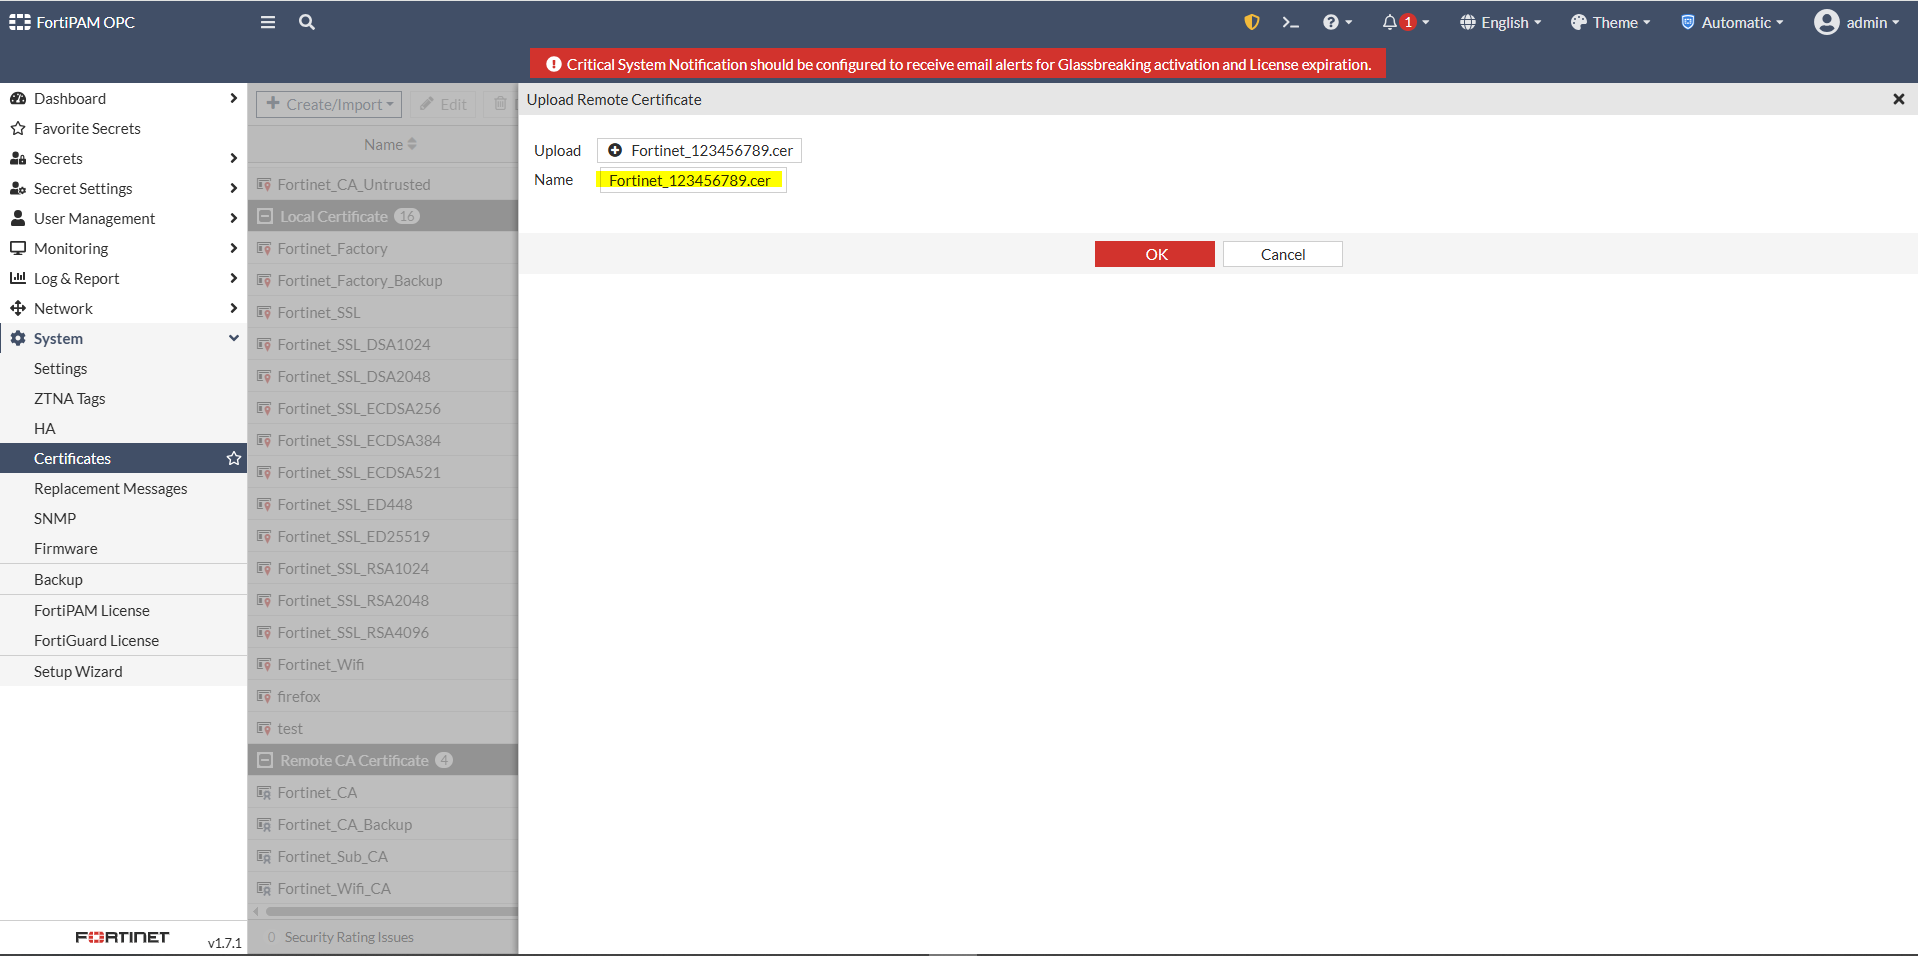Open FortiPAM License page
Viewport: 1918px width, 956px height.
coord(123,610)
